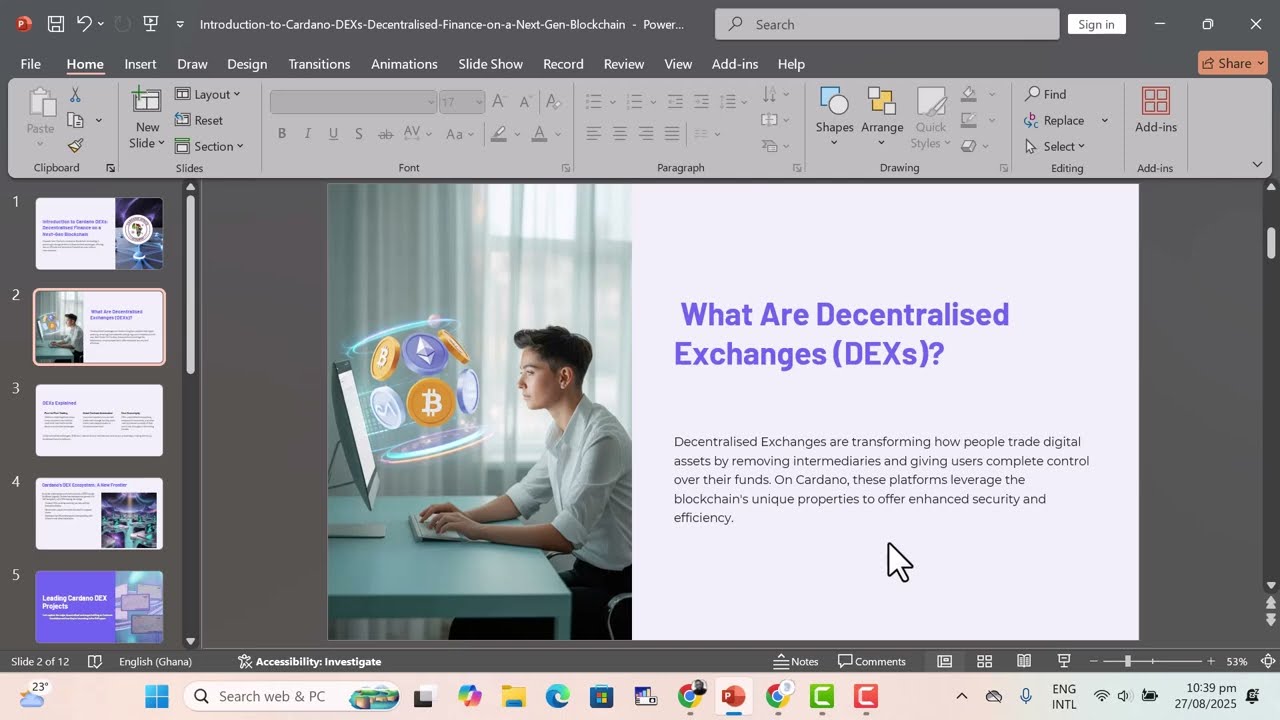The height and width of the screenshot is (720, 1280).
Task: Toggle Italic formatting
Action: [307, 134]
